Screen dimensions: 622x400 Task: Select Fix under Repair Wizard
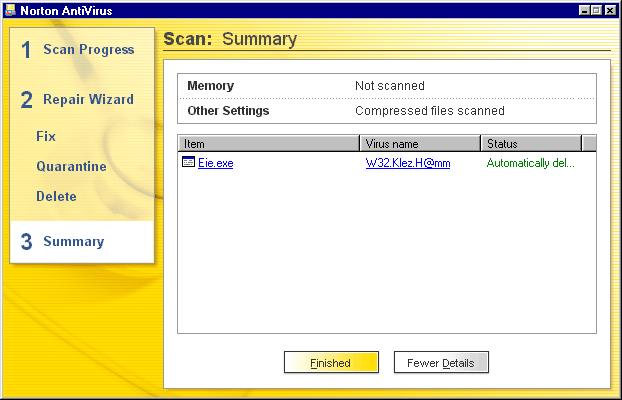[x=46, y=136]
